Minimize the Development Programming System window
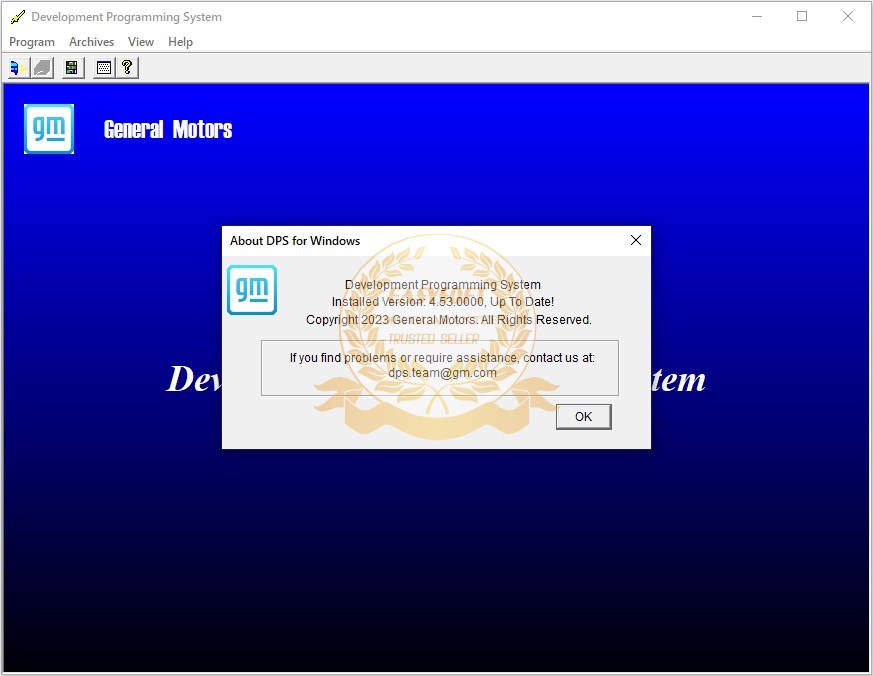The width and height of the screenshot is (873, 676). tap(757, 16)
